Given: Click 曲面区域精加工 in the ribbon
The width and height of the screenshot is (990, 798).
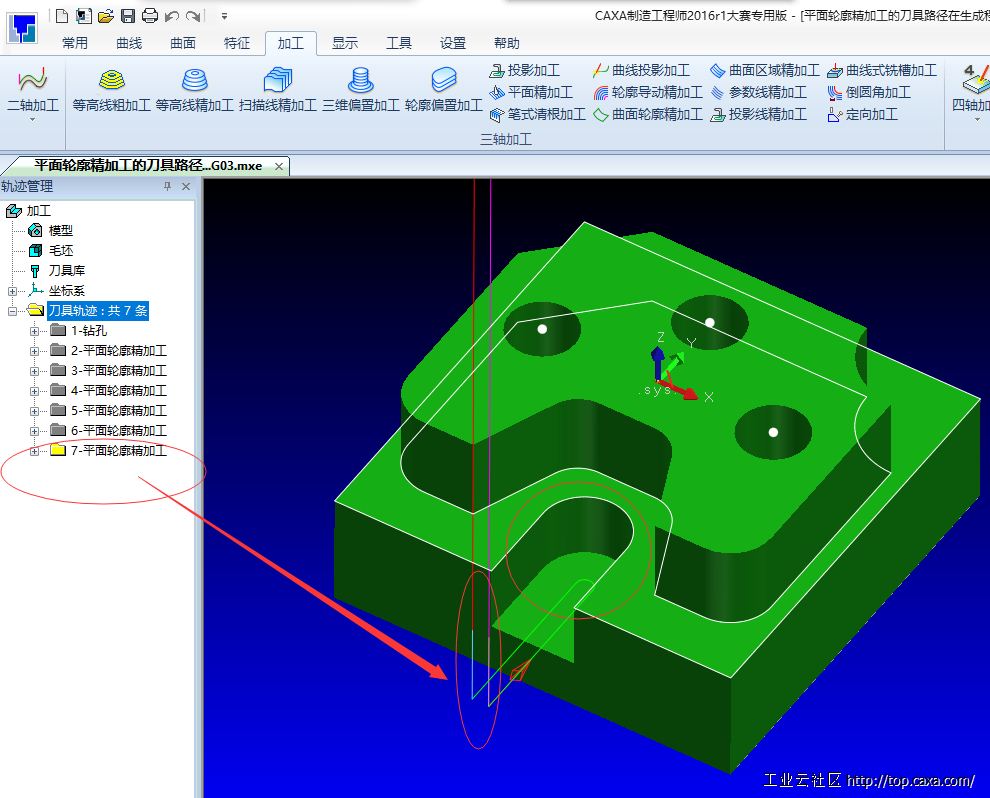Looking at the screenshot, I should click(765, 71).
